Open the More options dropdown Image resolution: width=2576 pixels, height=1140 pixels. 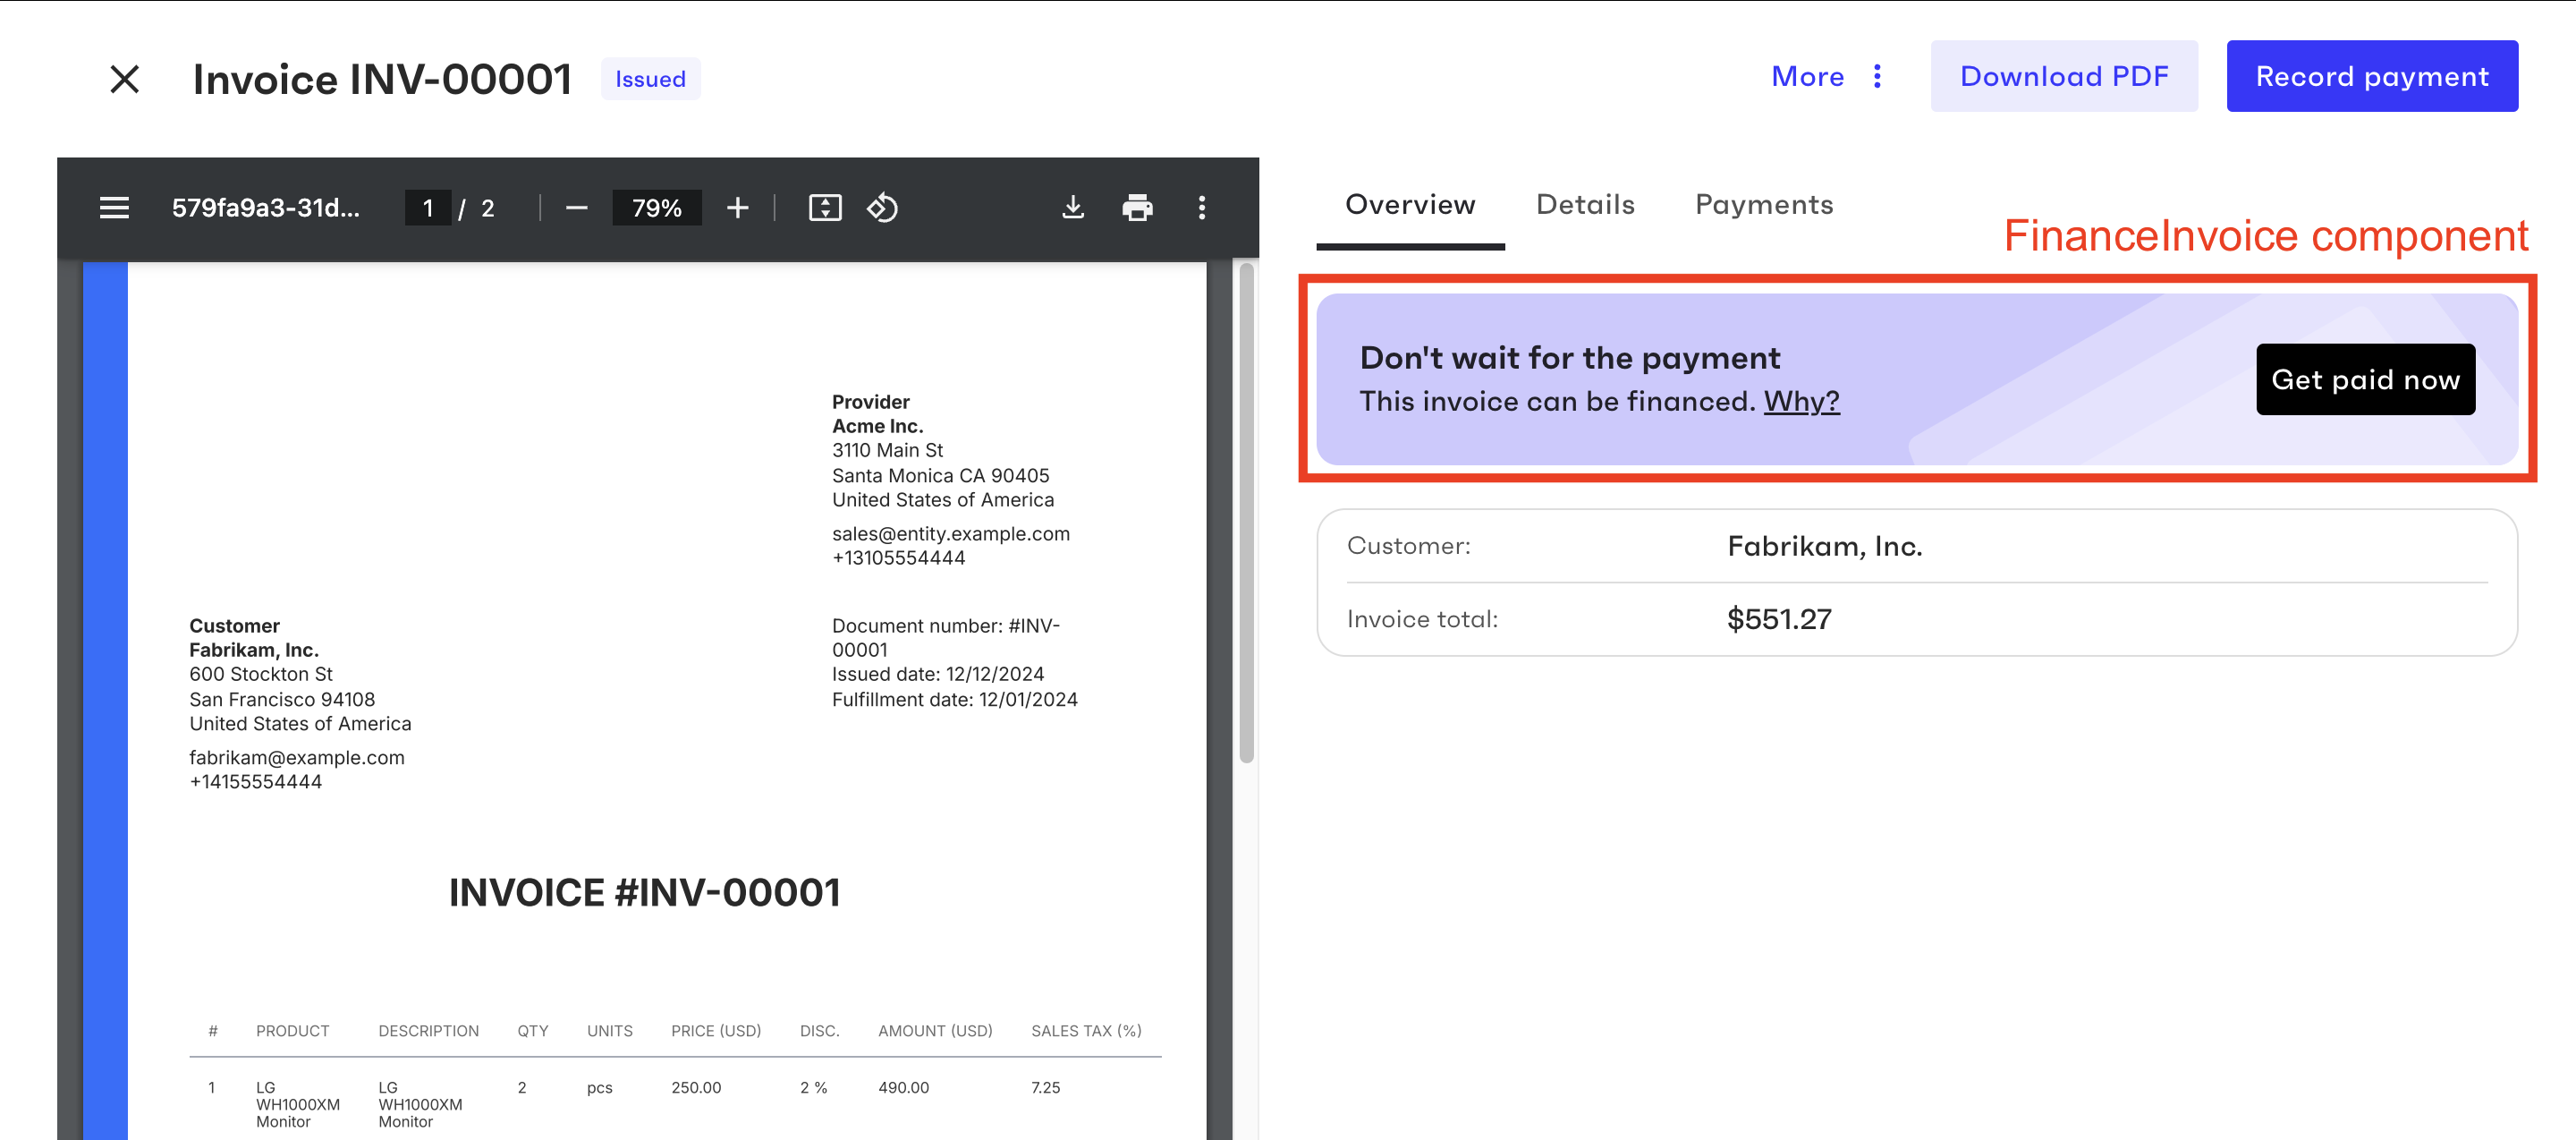pyautogui.click(x=1807, y=76)
